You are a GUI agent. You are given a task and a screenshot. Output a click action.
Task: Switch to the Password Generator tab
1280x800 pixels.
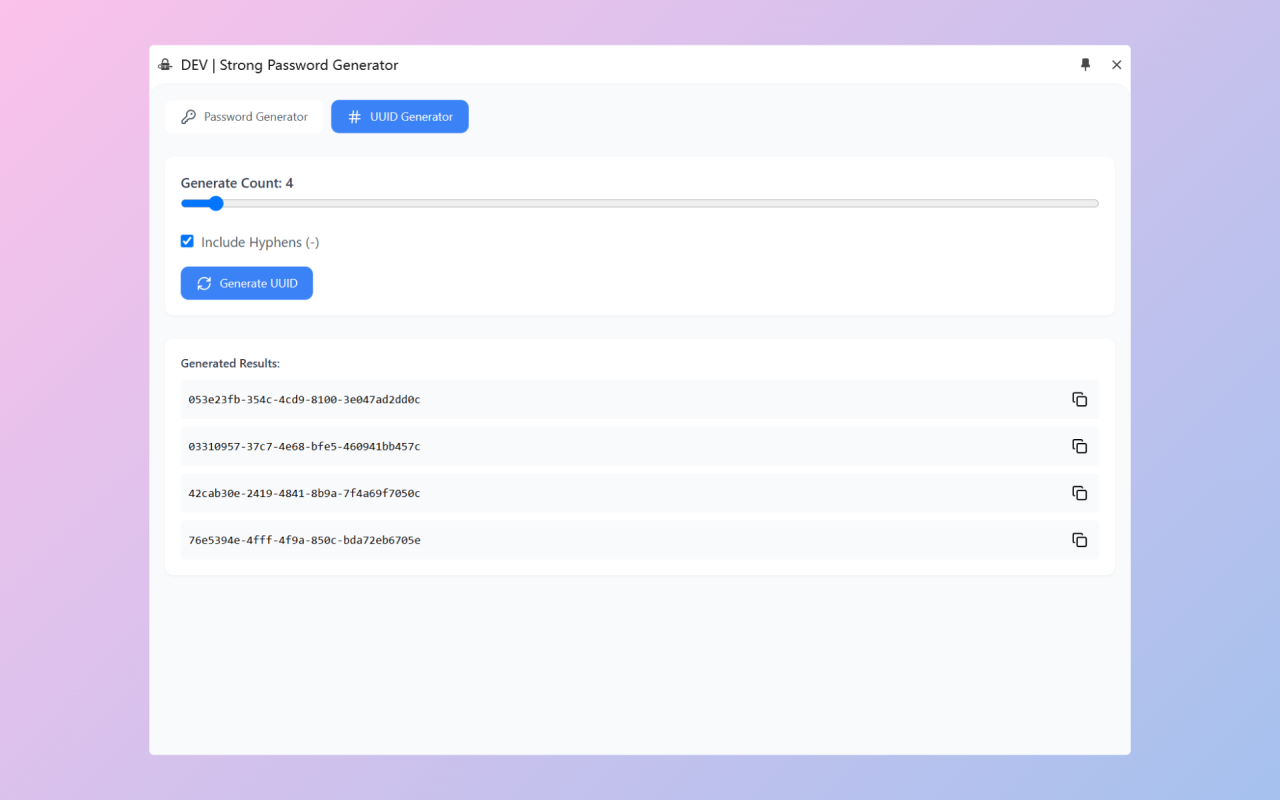pyautogui.click(x=245, y=117)
